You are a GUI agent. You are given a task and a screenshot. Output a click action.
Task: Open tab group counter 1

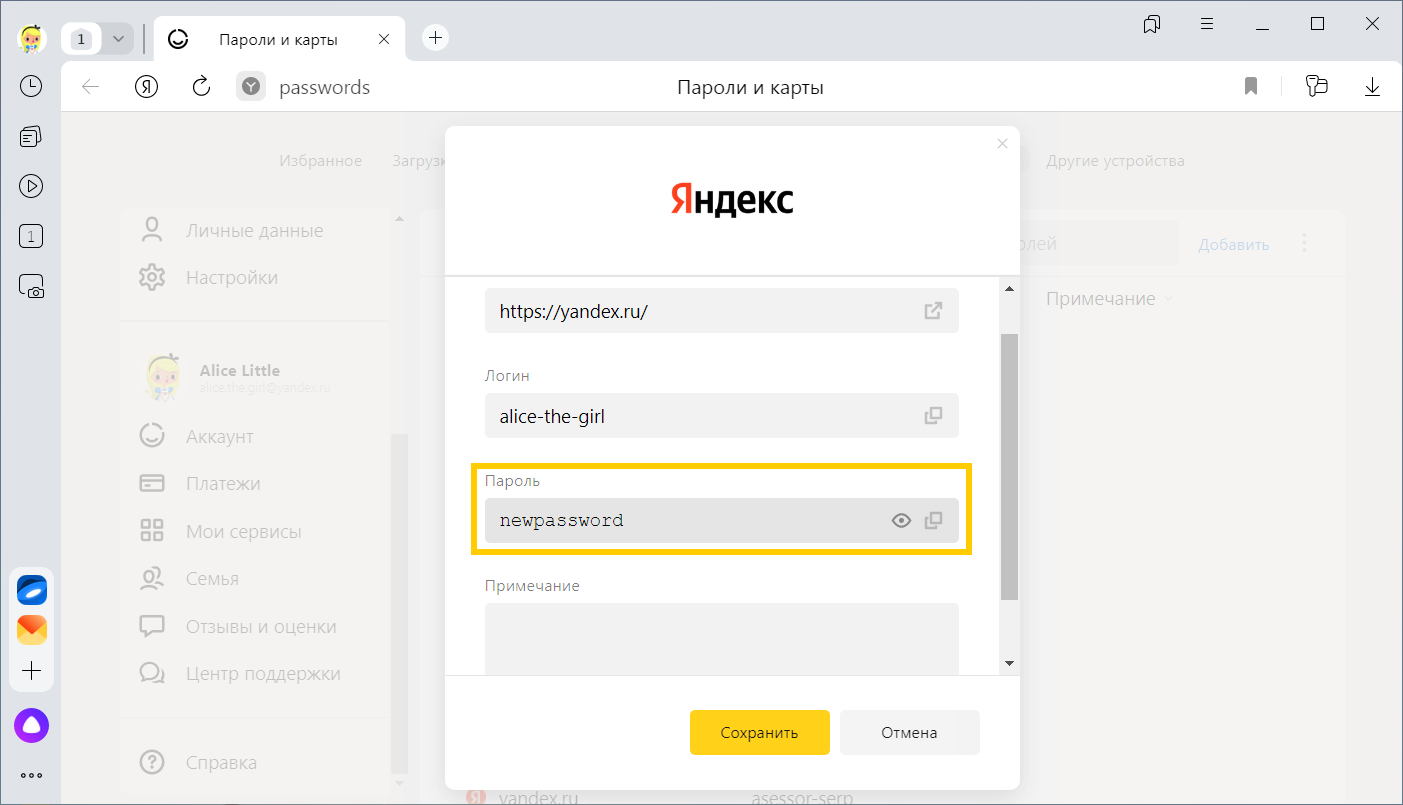point(82,39)
